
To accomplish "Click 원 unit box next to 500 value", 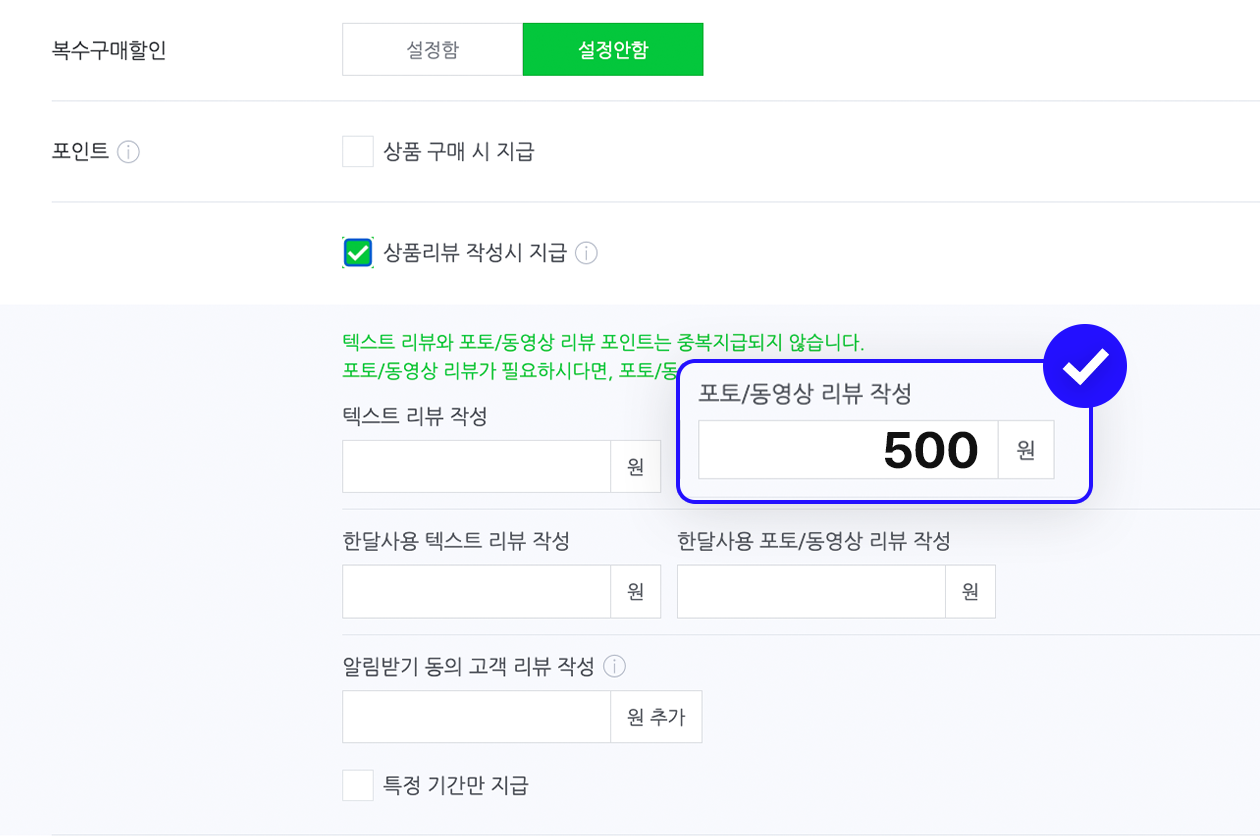I will tap(1026, 450).
